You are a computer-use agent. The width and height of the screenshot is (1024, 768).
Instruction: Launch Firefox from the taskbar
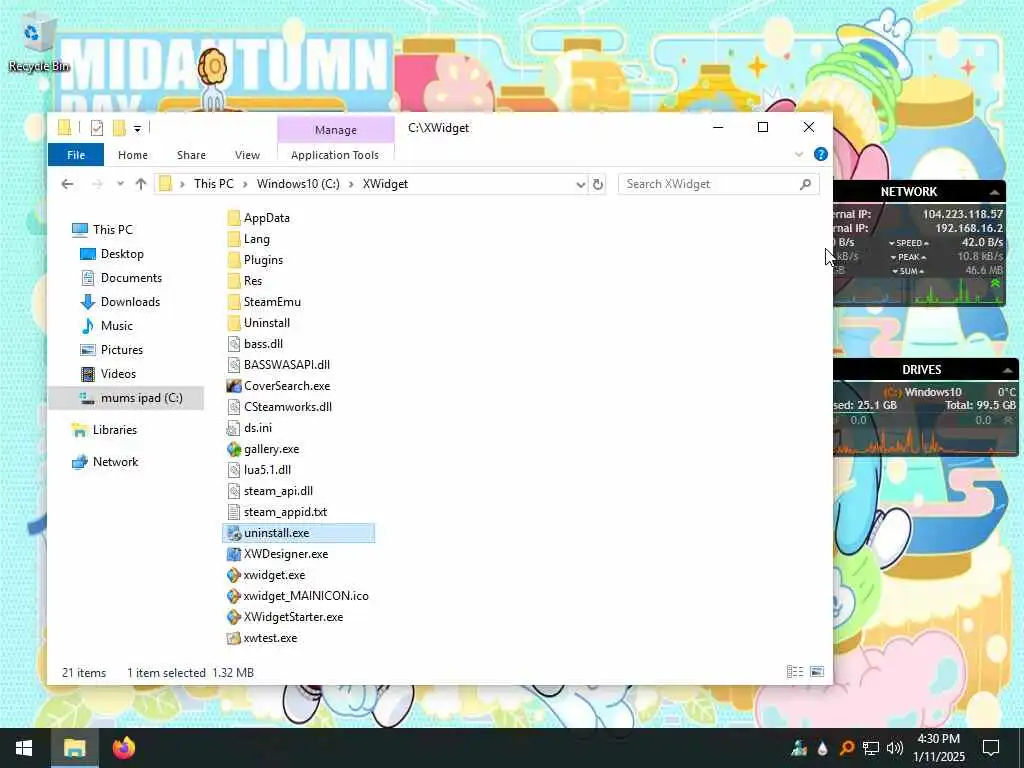[x=123, y=748]
